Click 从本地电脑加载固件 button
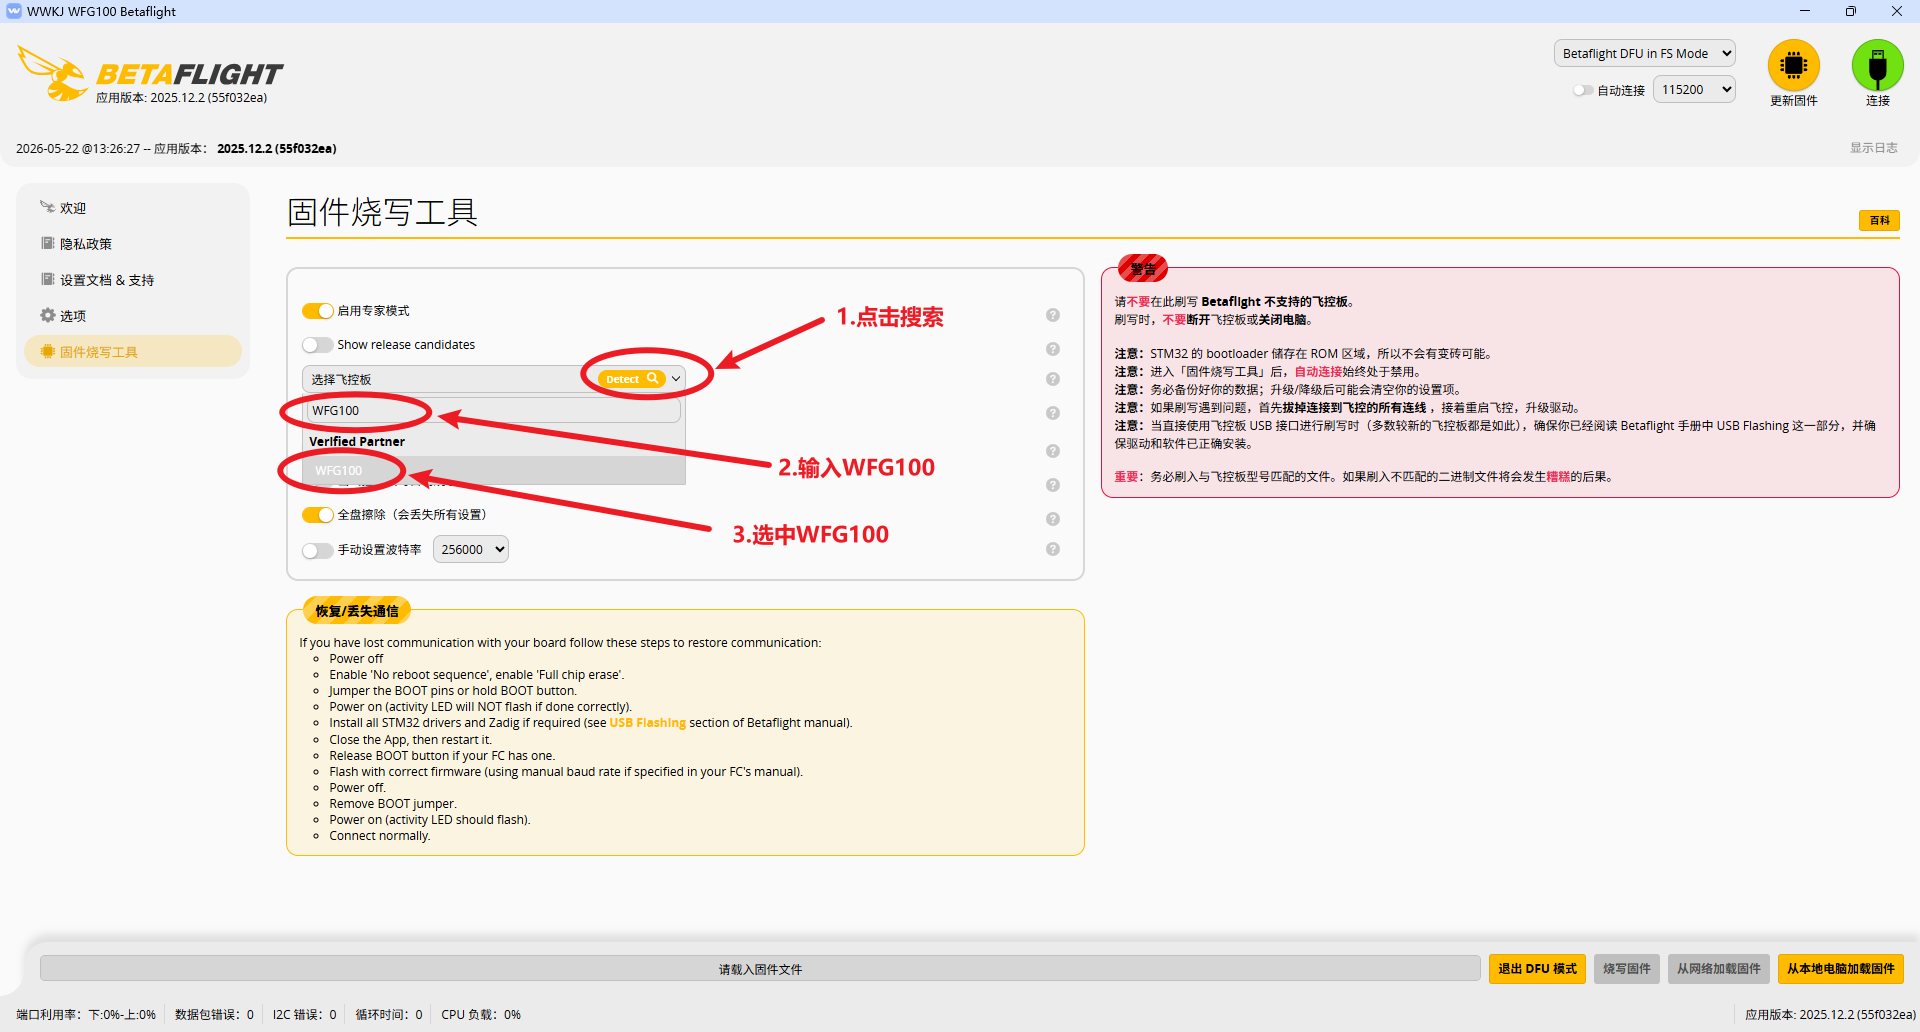 (1841, 969)
